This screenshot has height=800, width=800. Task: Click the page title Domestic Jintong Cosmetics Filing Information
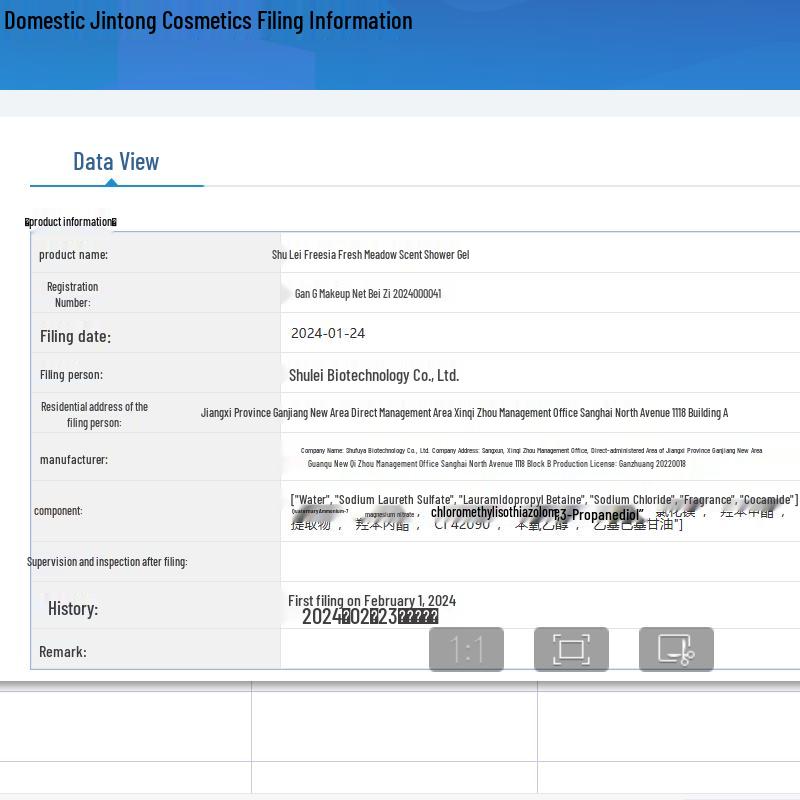pos(208,21)
